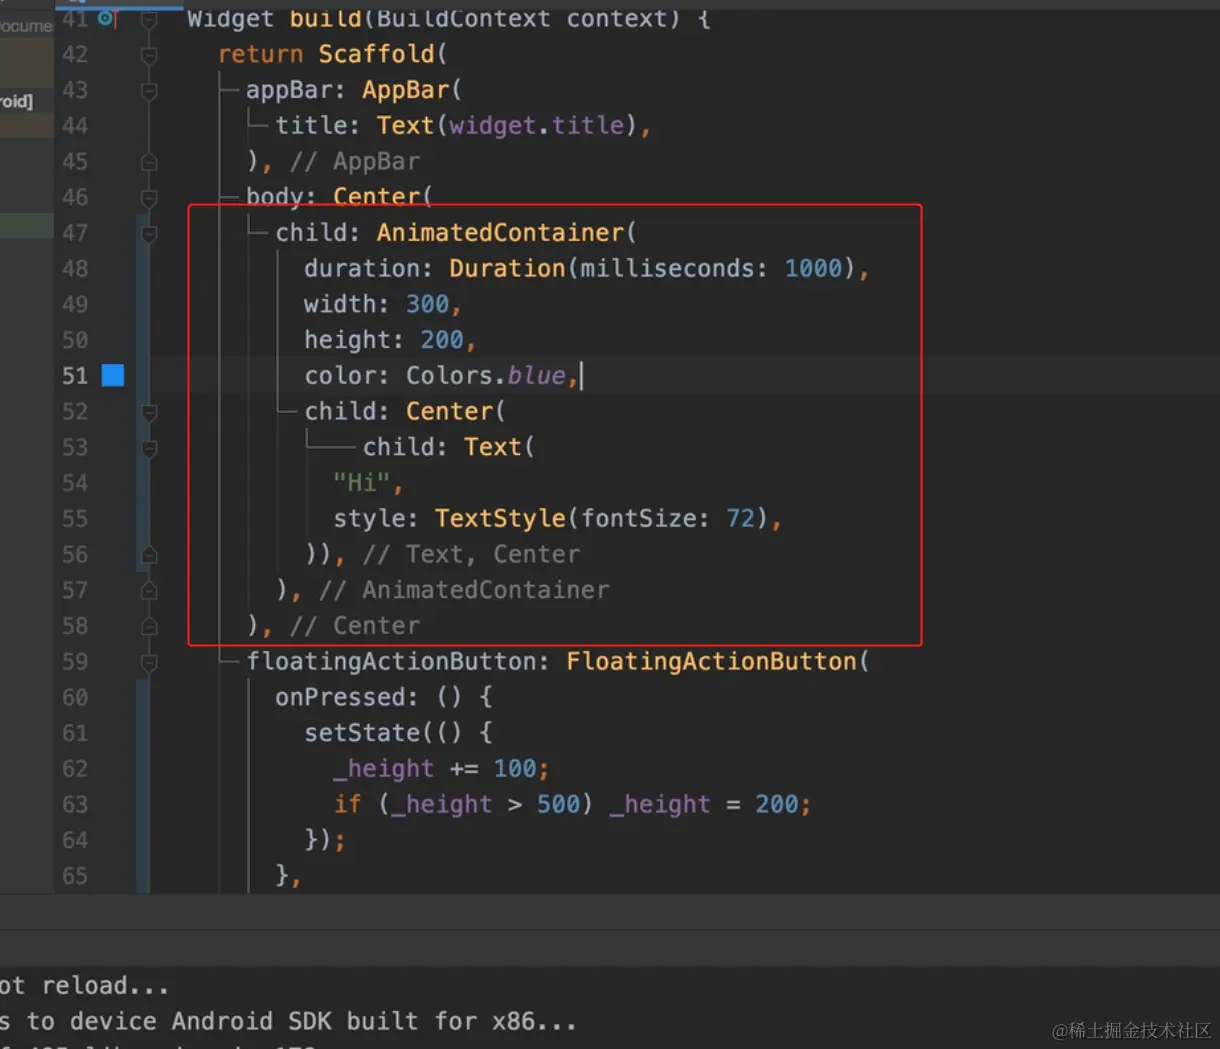This screenshot has width=1220, height=1049.
Task: Click the value 500 on line 63
Action: tap(558, 804)
